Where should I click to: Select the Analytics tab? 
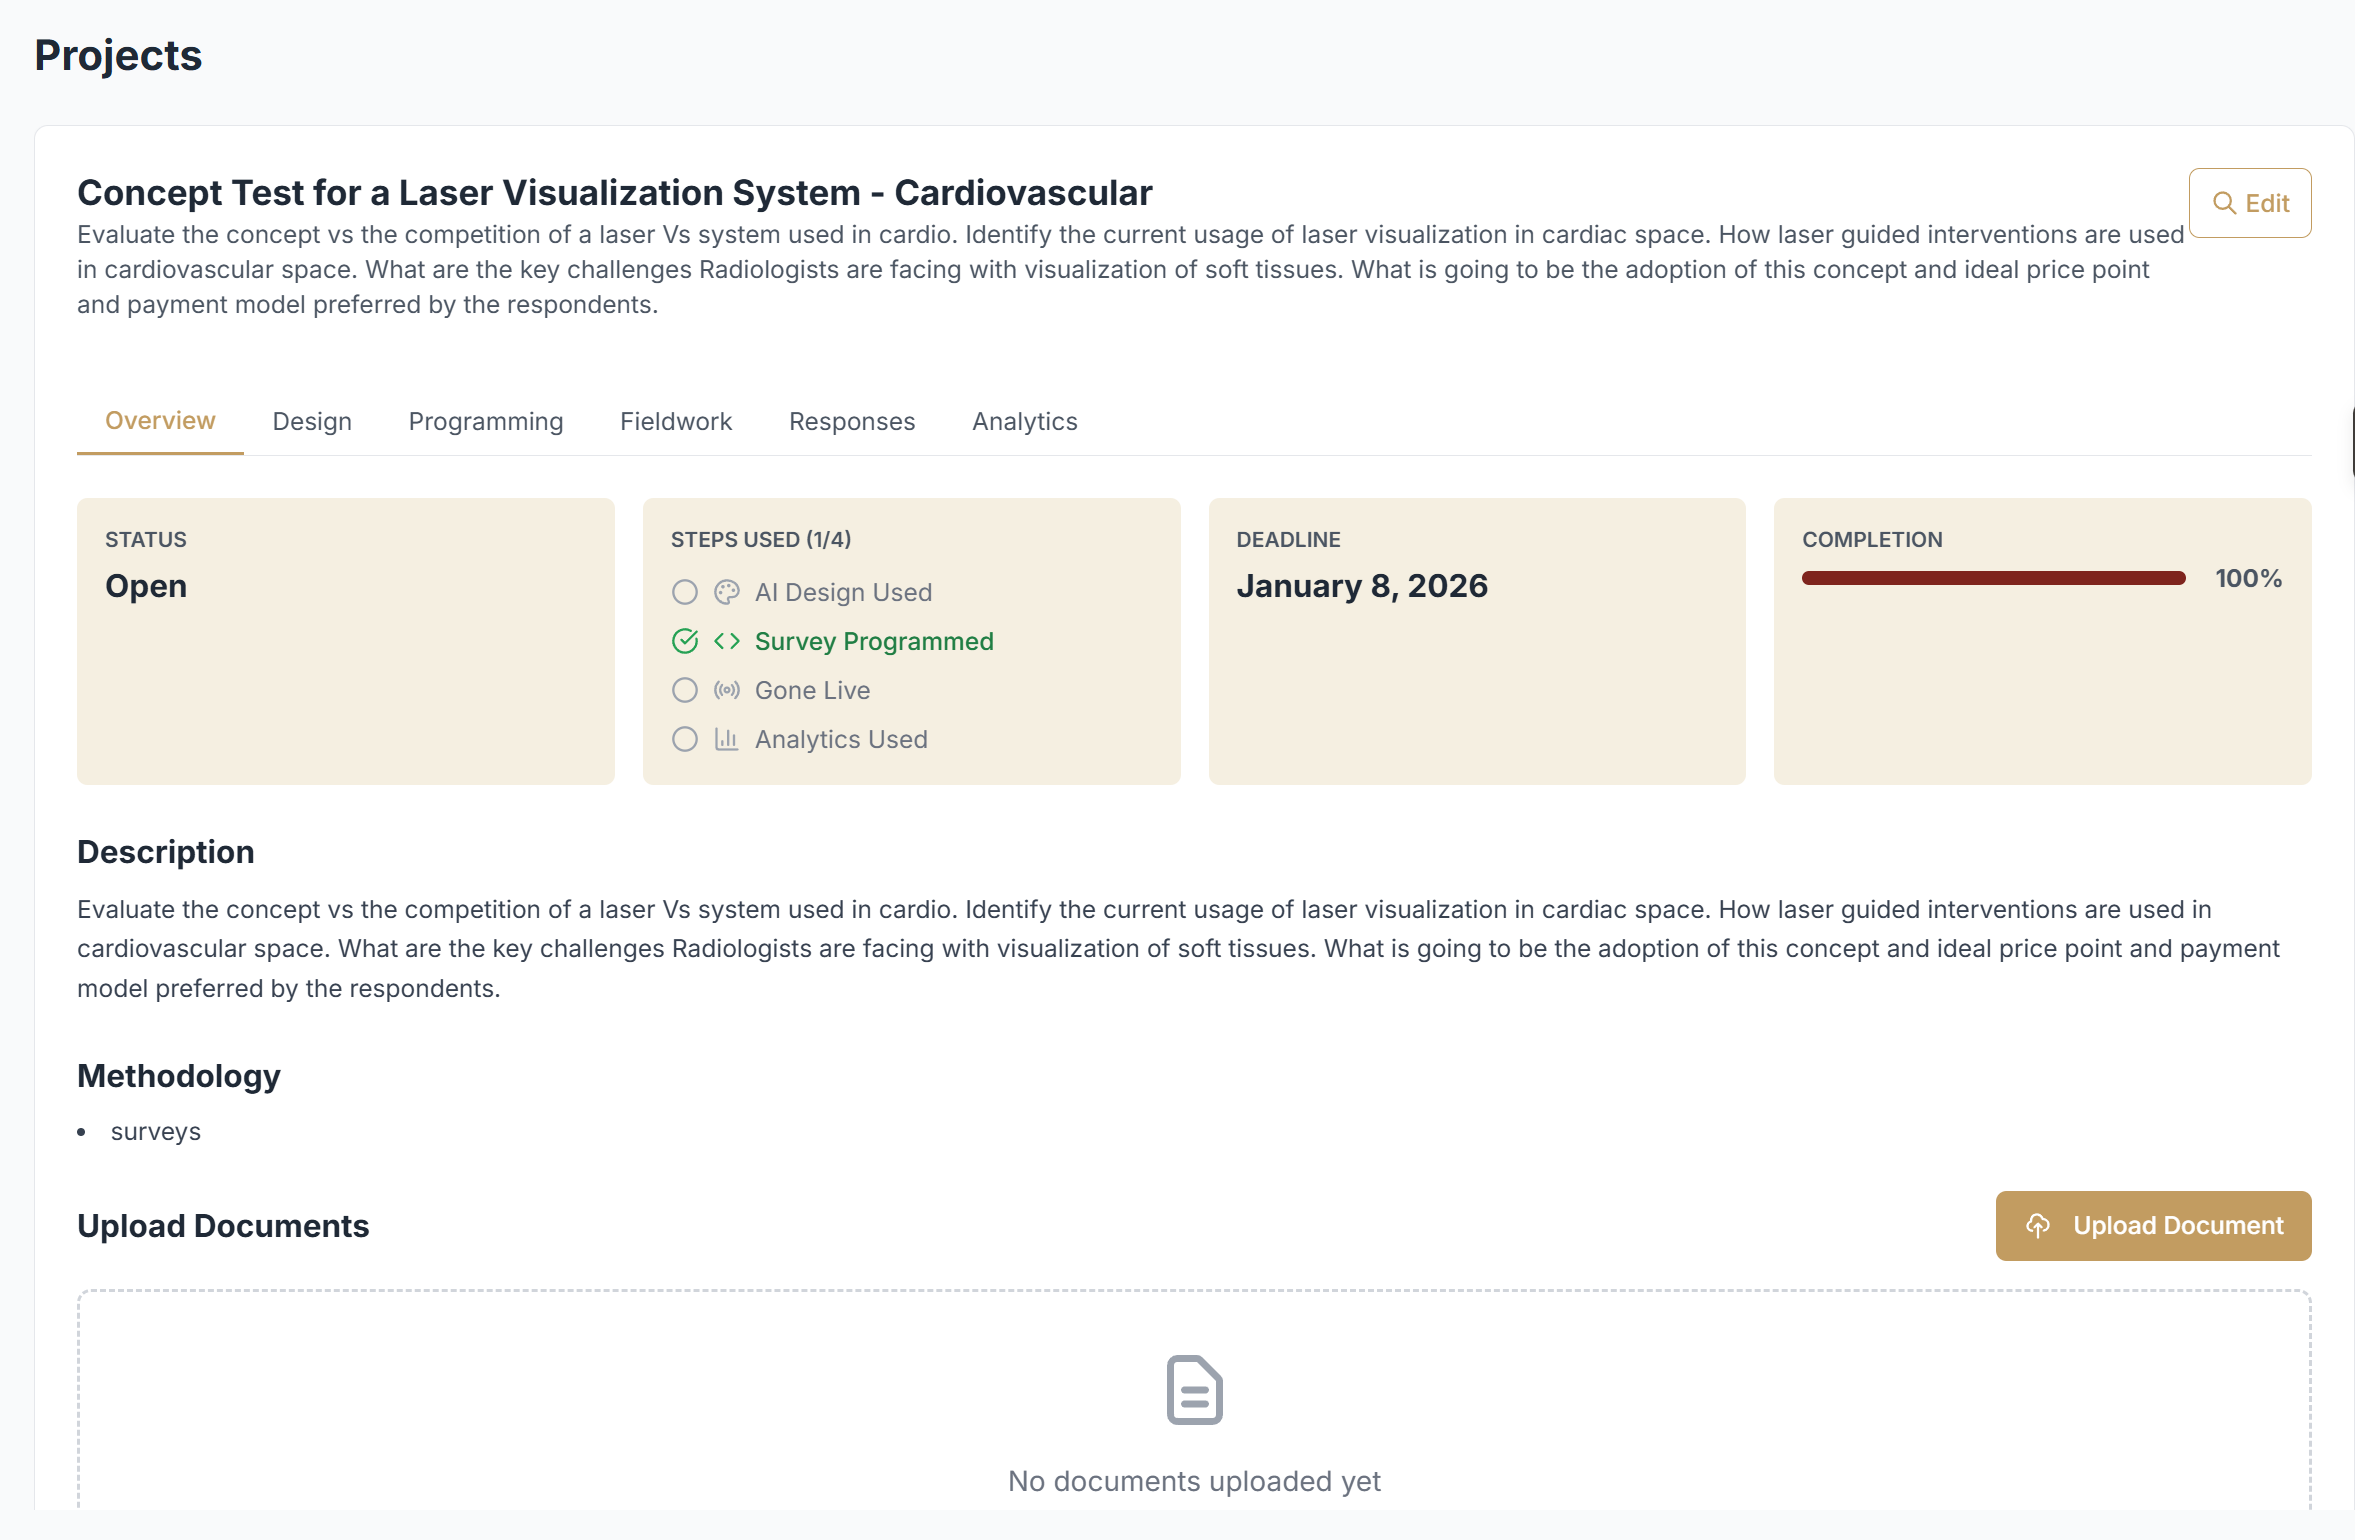pos(1025,421)
